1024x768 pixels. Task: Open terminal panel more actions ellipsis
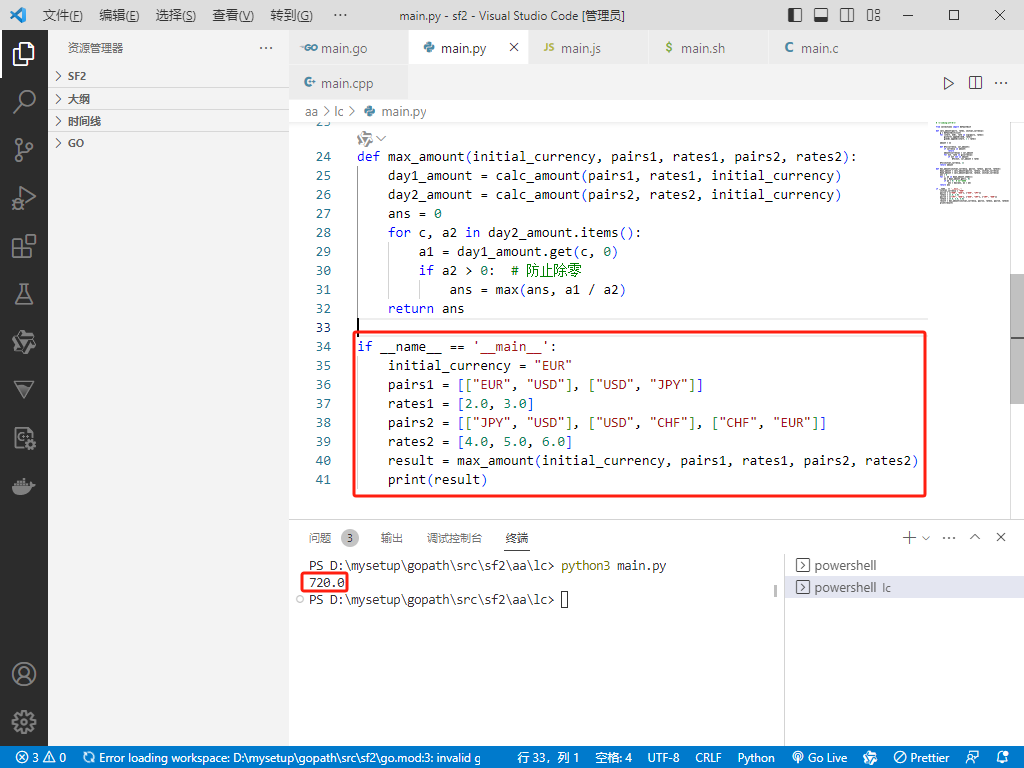(949, 537)
